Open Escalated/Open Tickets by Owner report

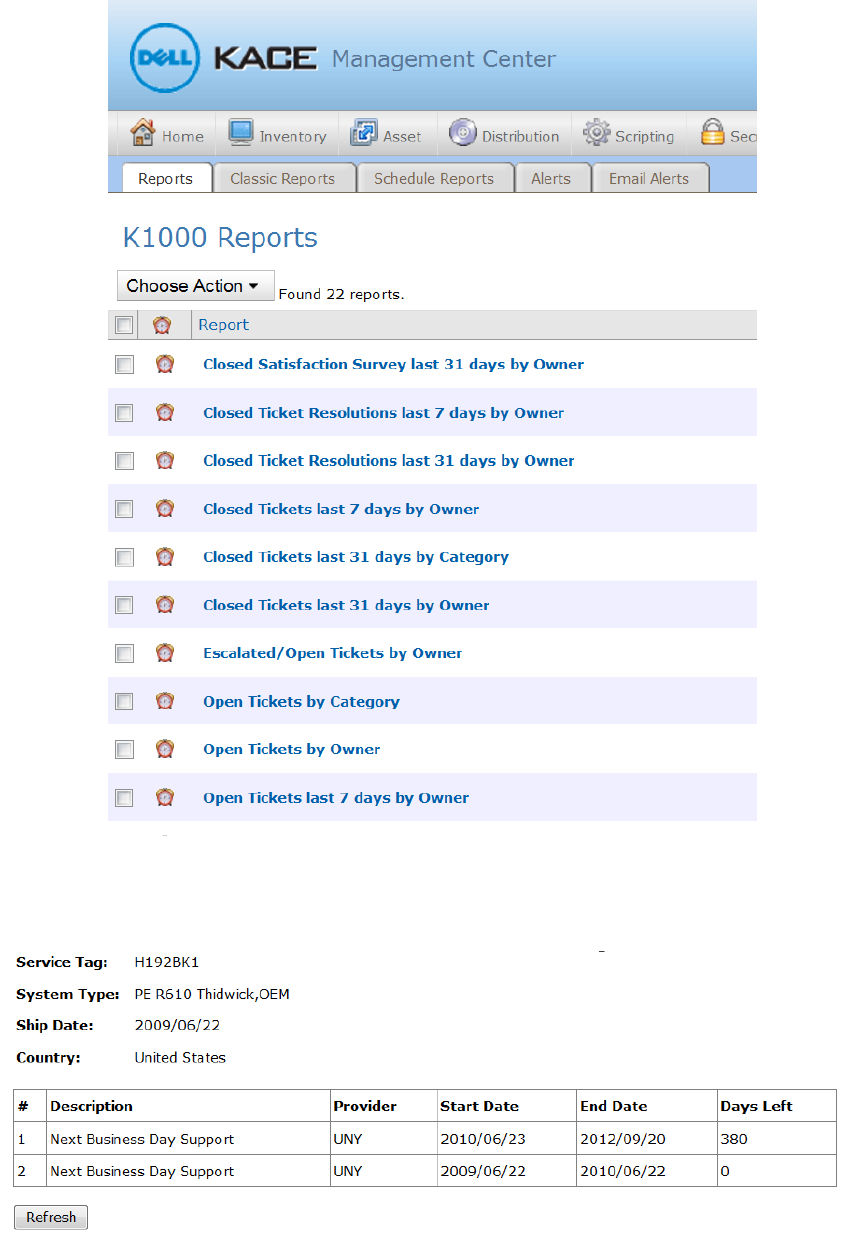(332, 652)
